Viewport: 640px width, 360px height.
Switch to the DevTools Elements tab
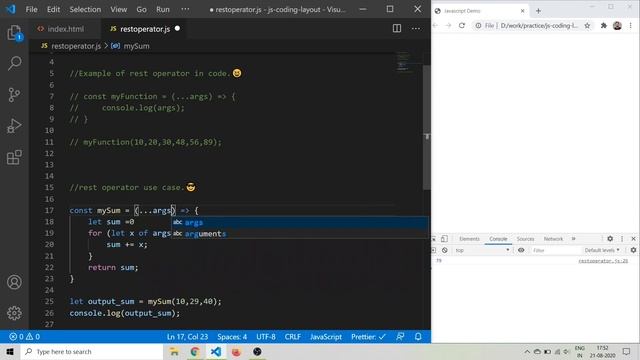coord(469,239)
